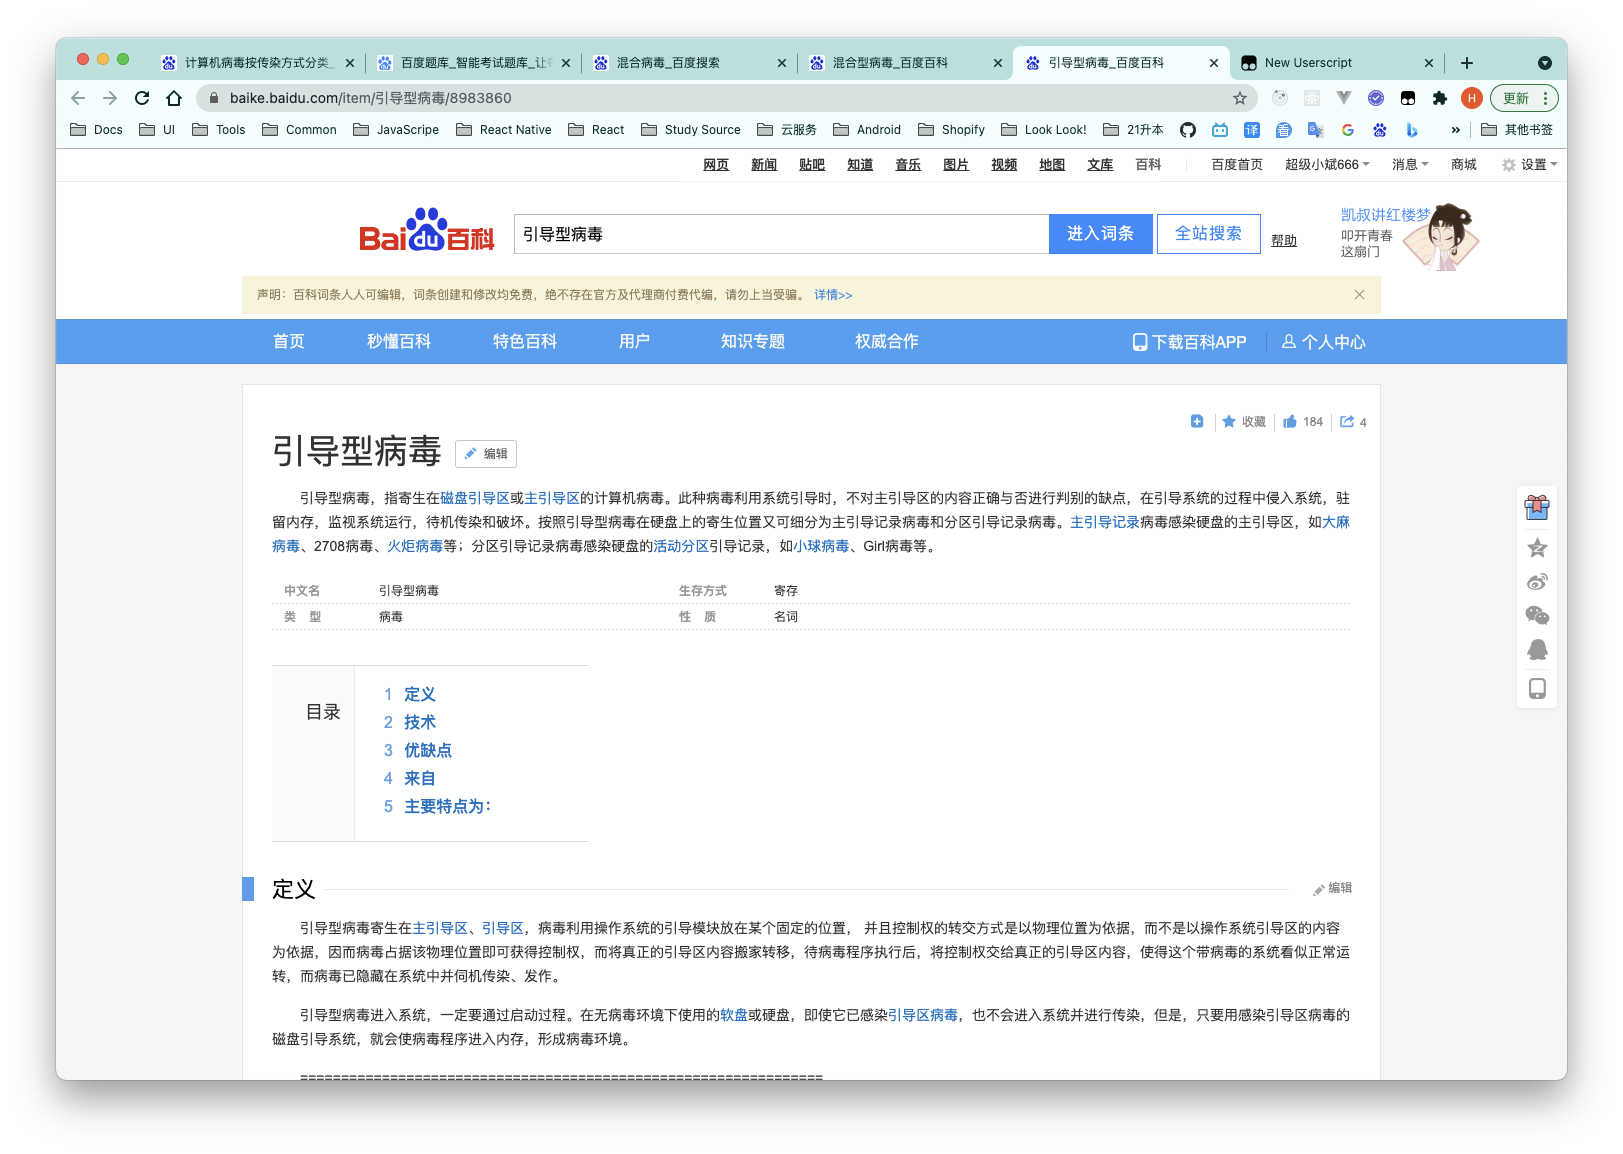Click the Baidu Baike logo
This screenshot has width=1623, height=1154.
click(x=427, y=231)
